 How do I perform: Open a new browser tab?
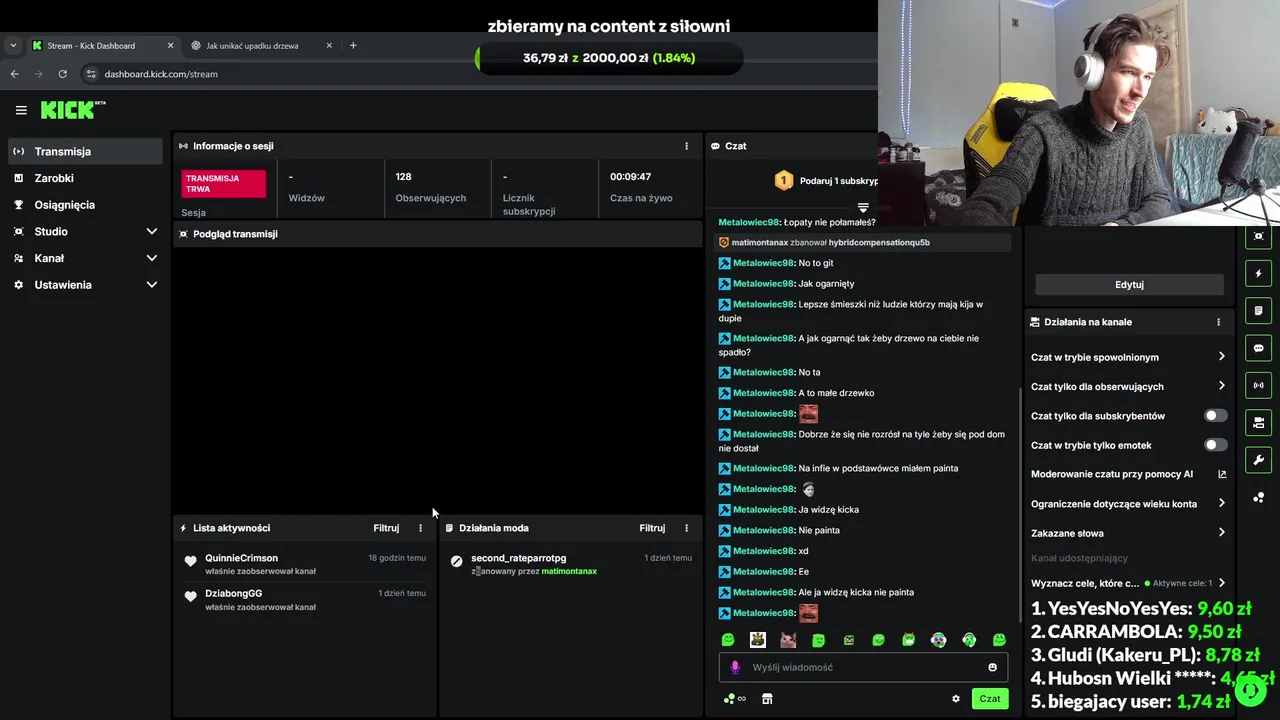tap(353, 45)
